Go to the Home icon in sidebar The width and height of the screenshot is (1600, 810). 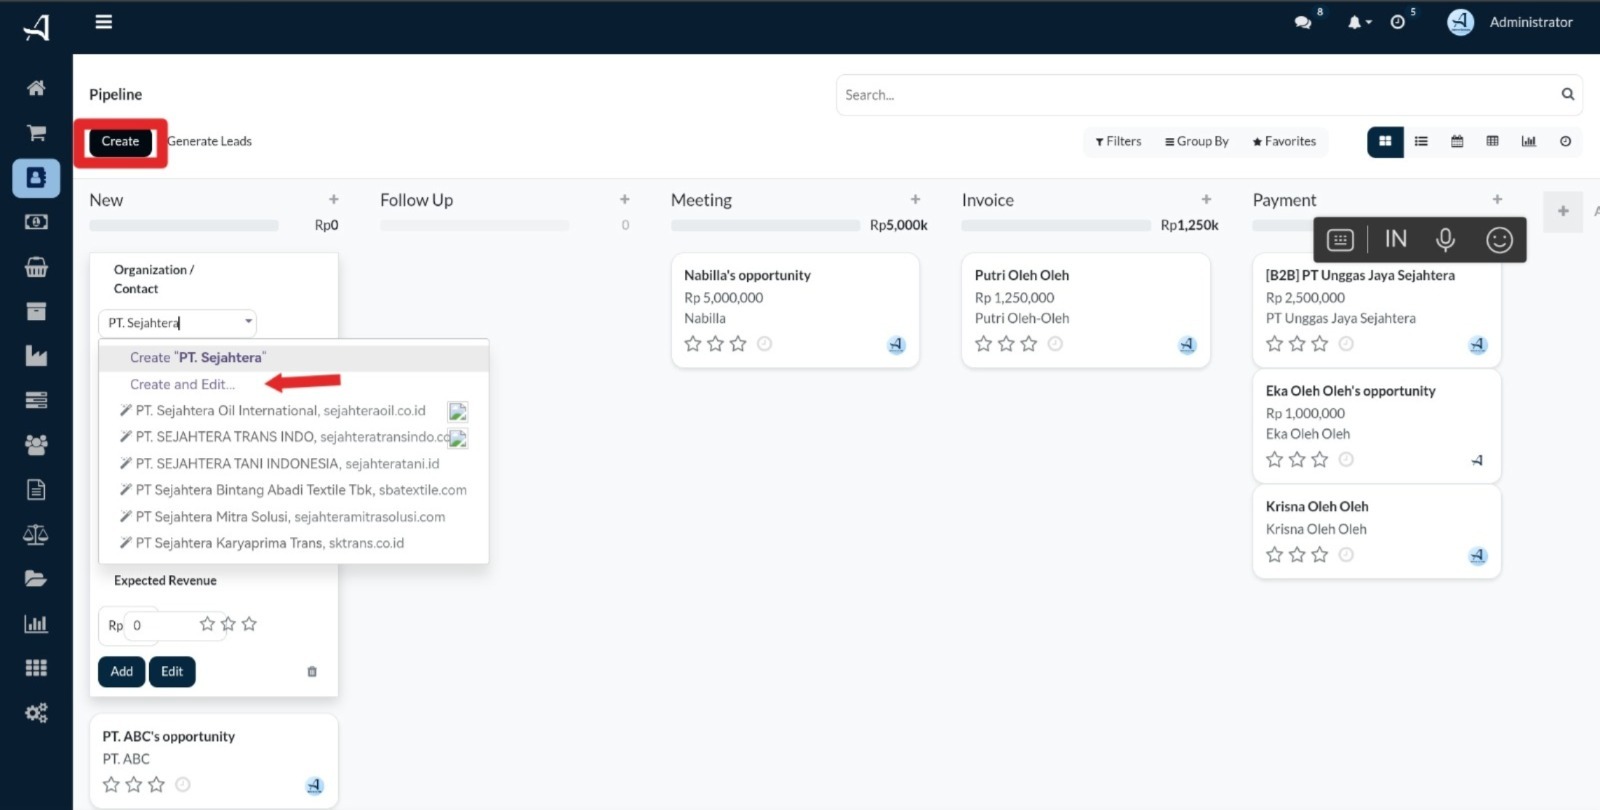(x=36, y=88)
